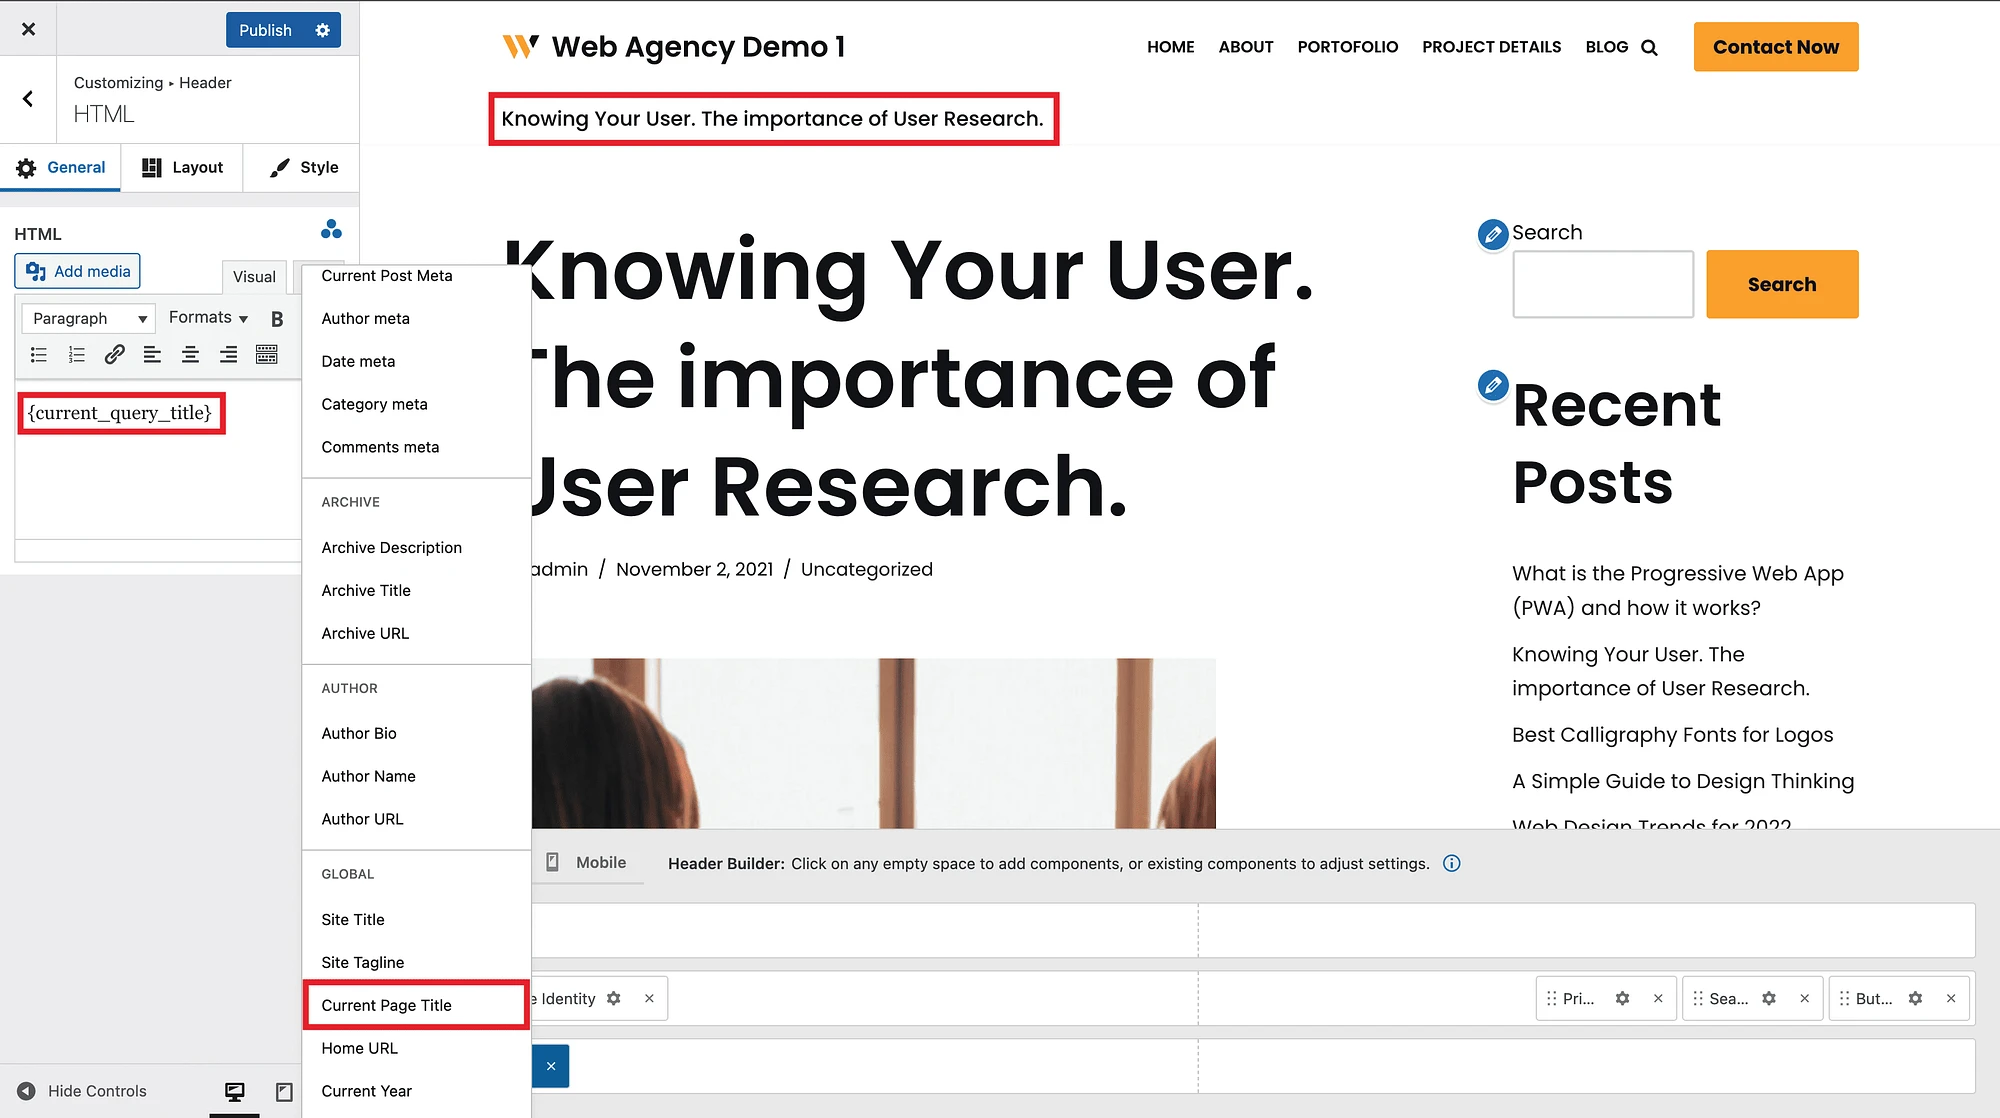Click the link insertion icon in toolbar
This screenshot has width=2000, height=1118.
point(115,356)
